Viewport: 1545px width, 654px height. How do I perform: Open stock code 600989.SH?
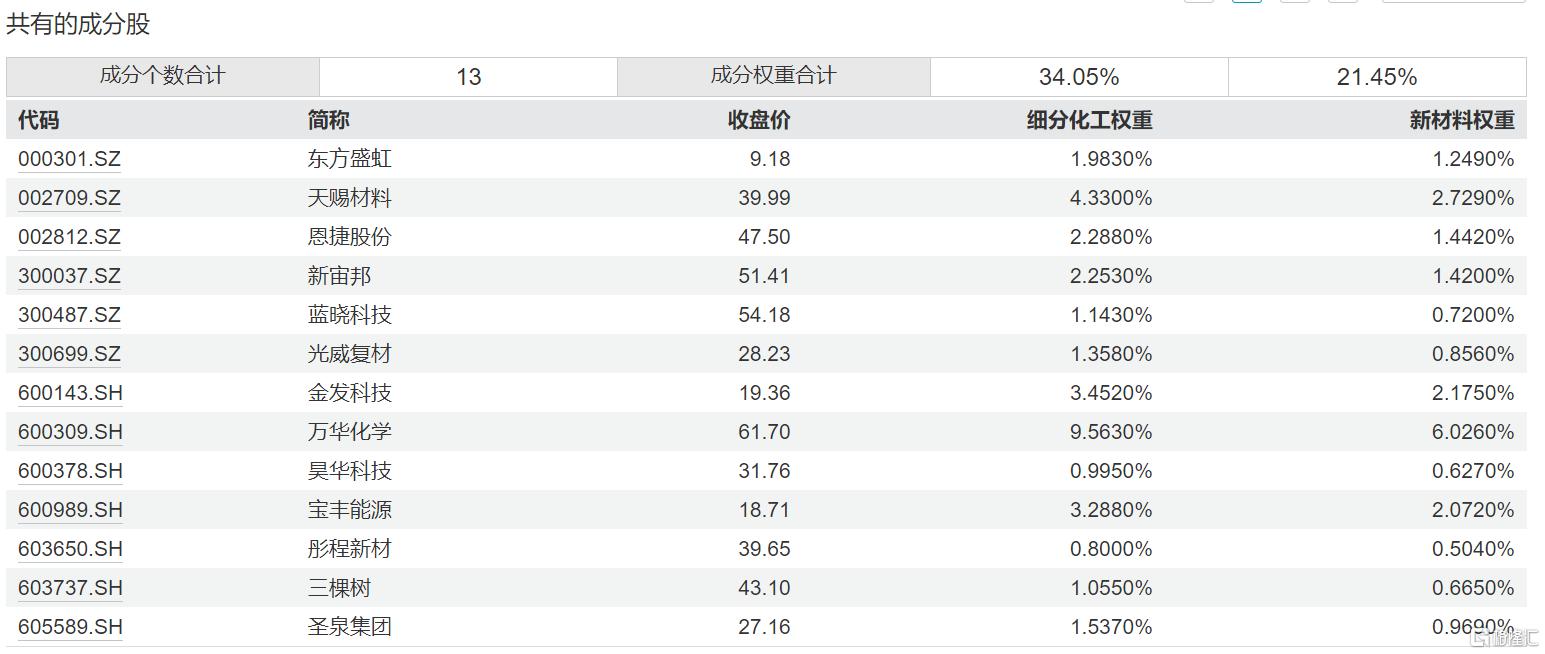click(x=70, y=510)
